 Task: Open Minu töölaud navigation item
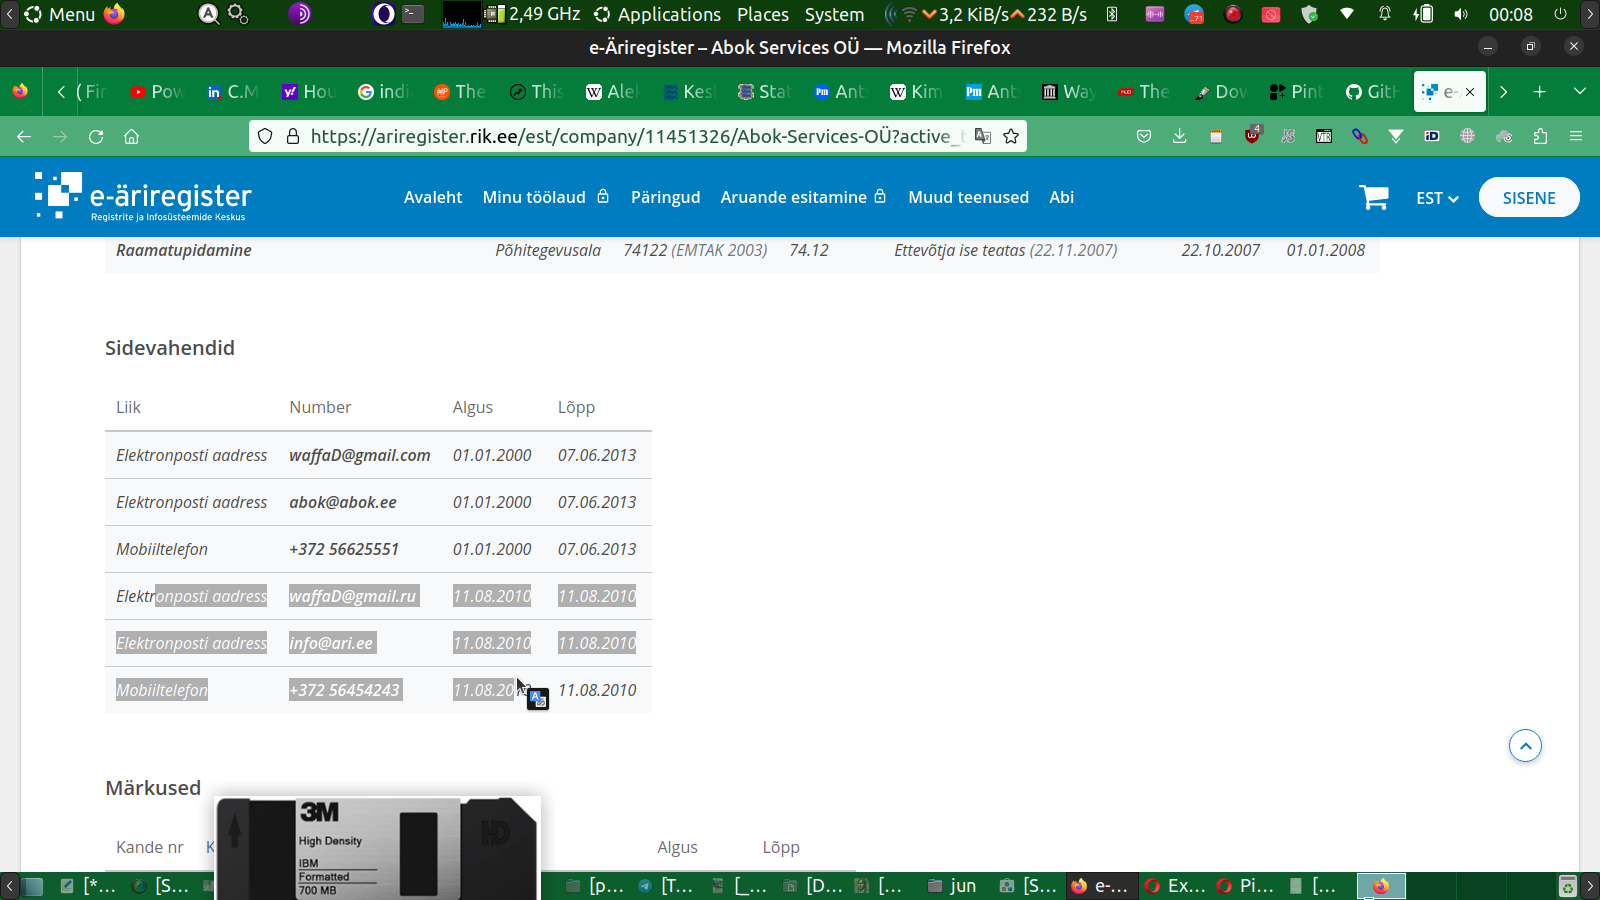[546, 197]
